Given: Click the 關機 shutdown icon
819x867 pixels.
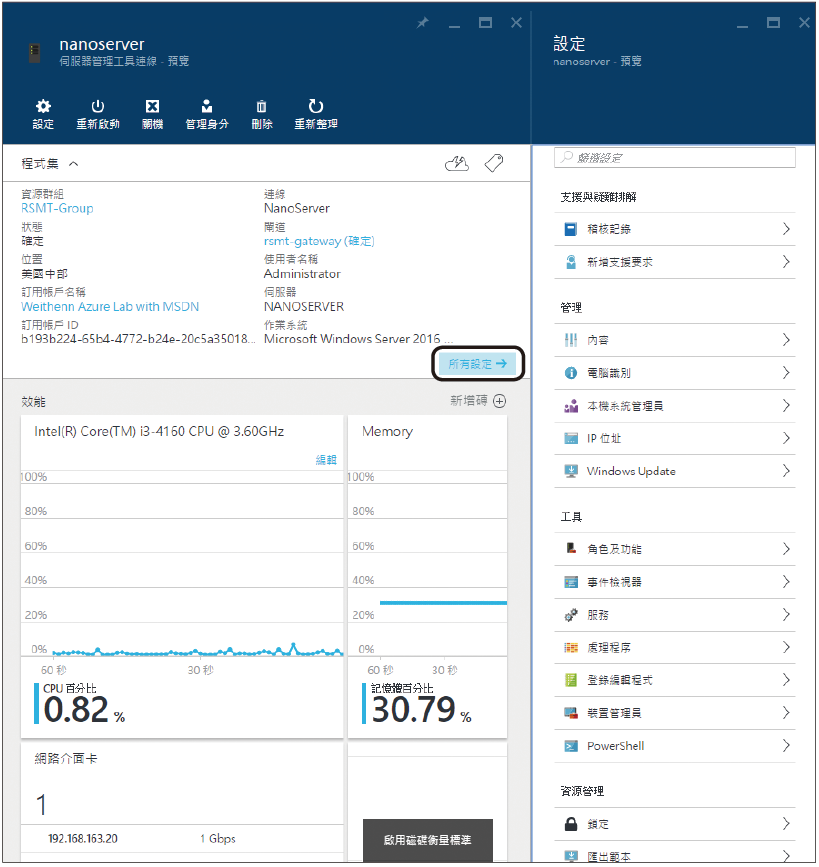Looking at the screenshot, I should [152, 106].
